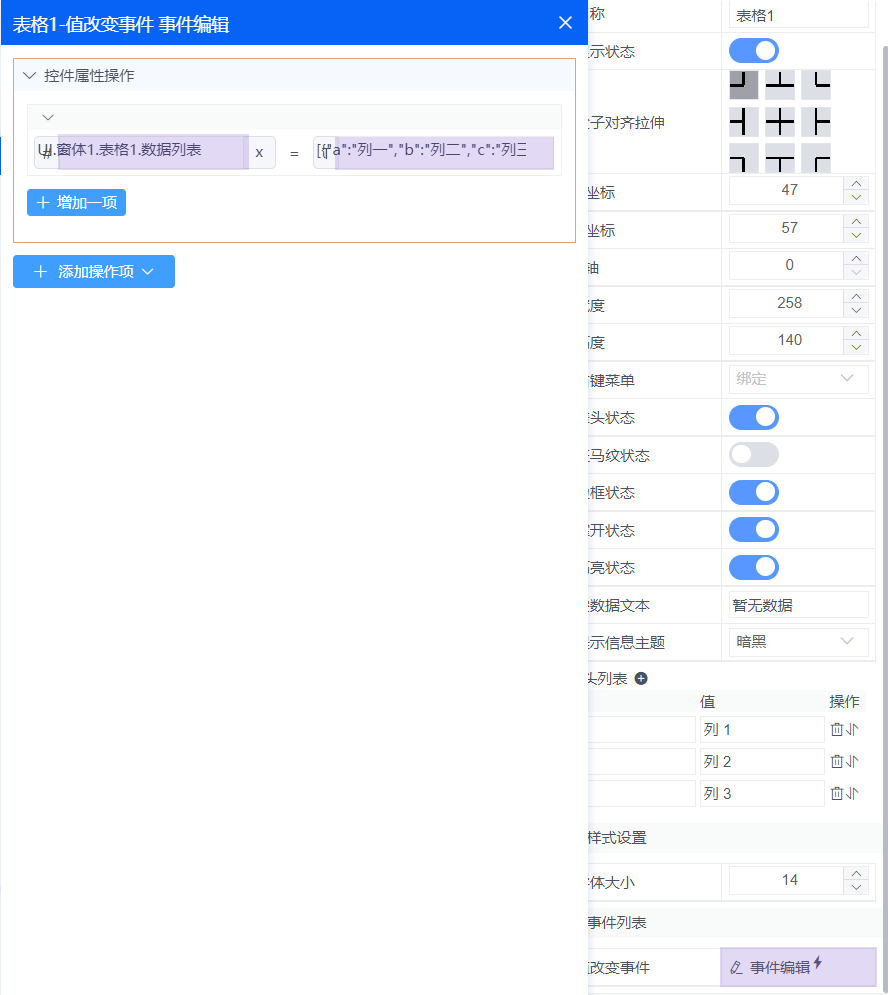Enable the 斑马纹状态 toggle
Screen dimensions: 888x995
click(x=753, y=454)
